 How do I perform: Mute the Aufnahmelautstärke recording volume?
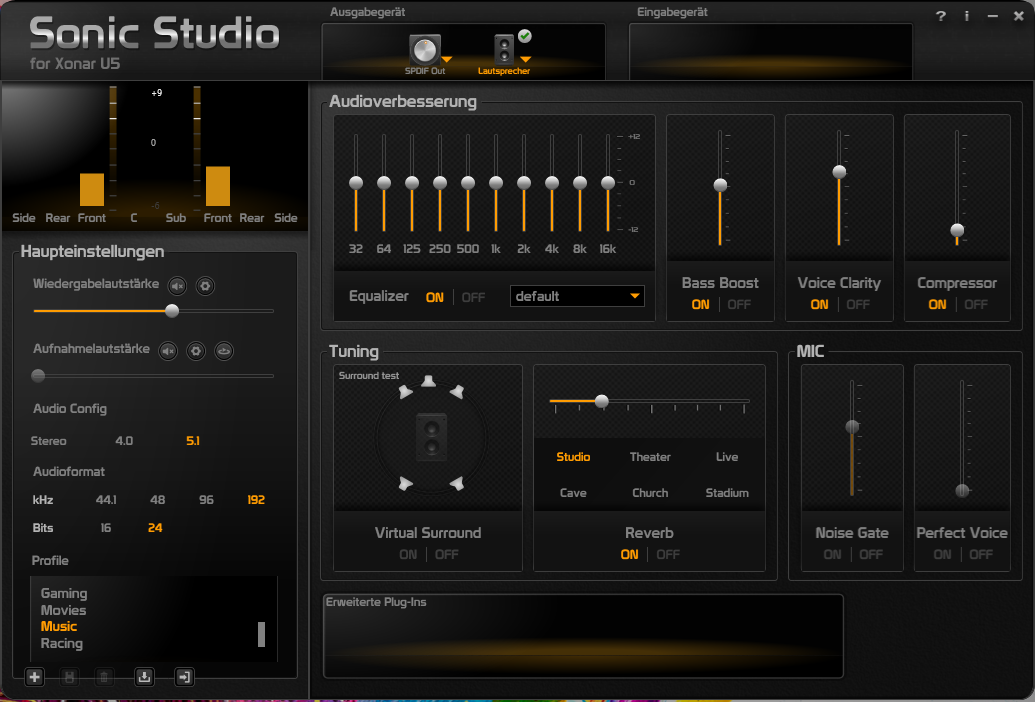[168, 351]
